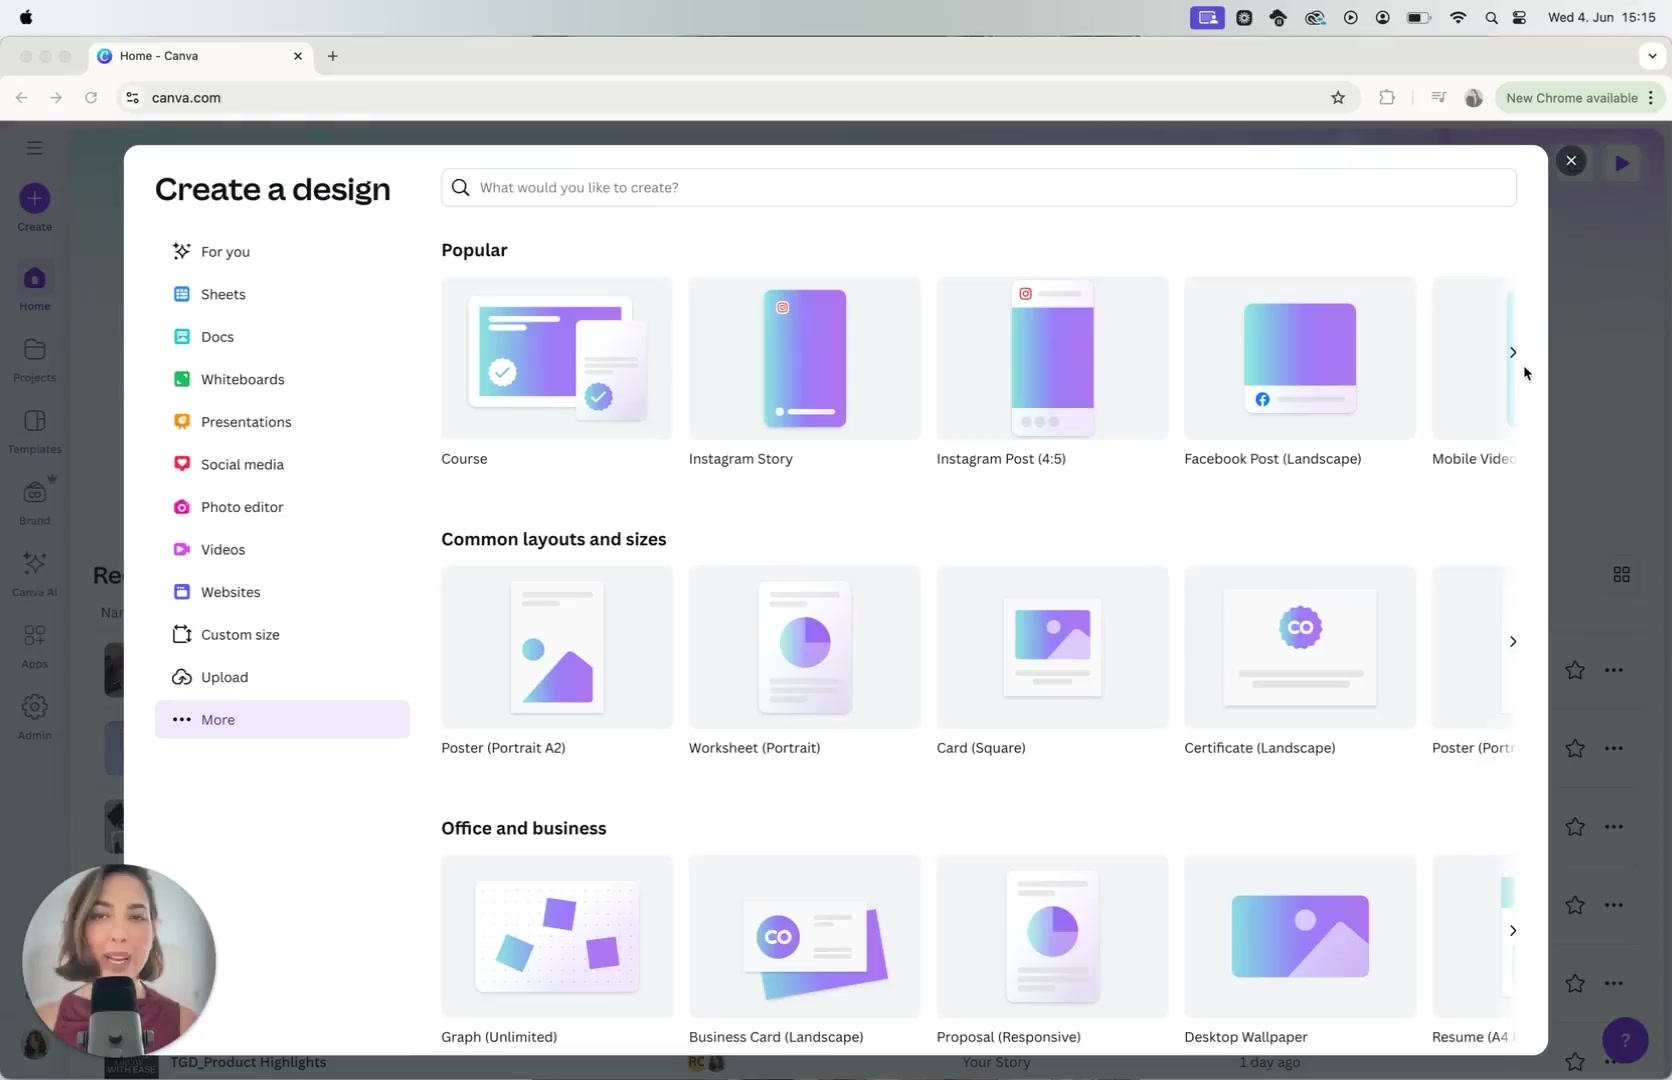Click the Canva hamburger menu icon
The image size is (1672, 1080).
[35, 148]
